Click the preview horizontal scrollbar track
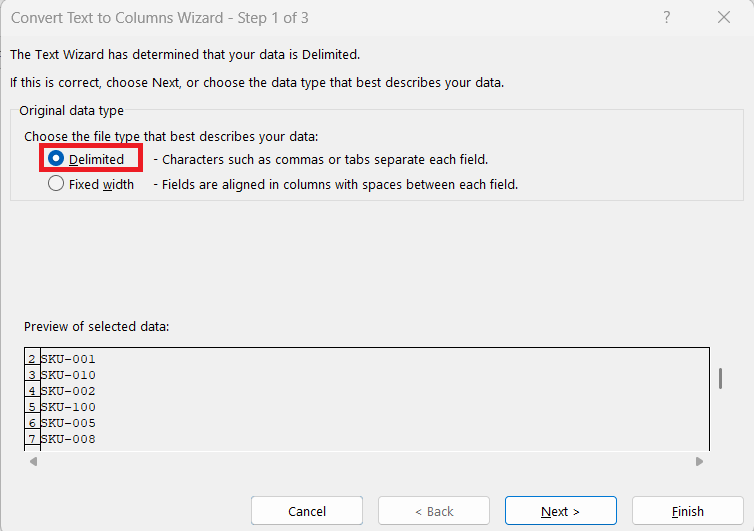Image resolution: width=754 pixels, height=531 pixels. pyautogui.click(x=366, y=462)
